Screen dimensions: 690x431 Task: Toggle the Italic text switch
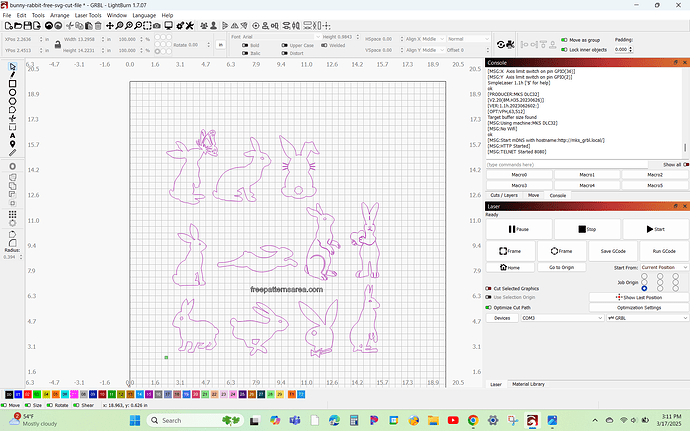click(245, 53)
